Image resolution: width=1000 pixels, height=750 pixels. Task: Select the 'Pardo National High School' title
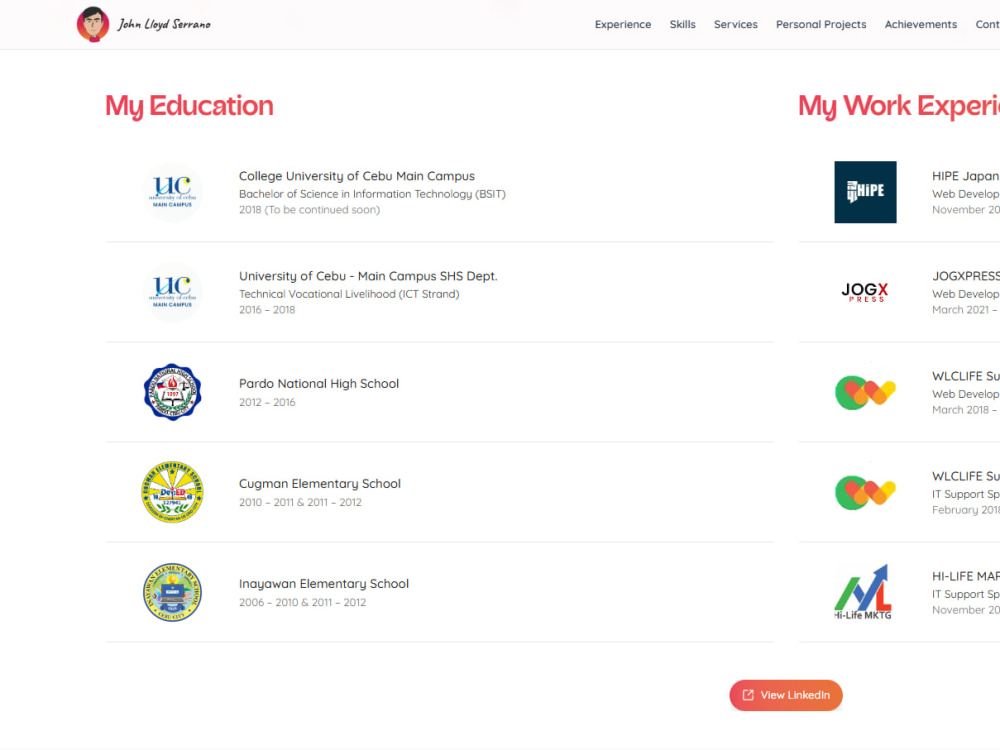pyautogui.click(x=319, y=383)
